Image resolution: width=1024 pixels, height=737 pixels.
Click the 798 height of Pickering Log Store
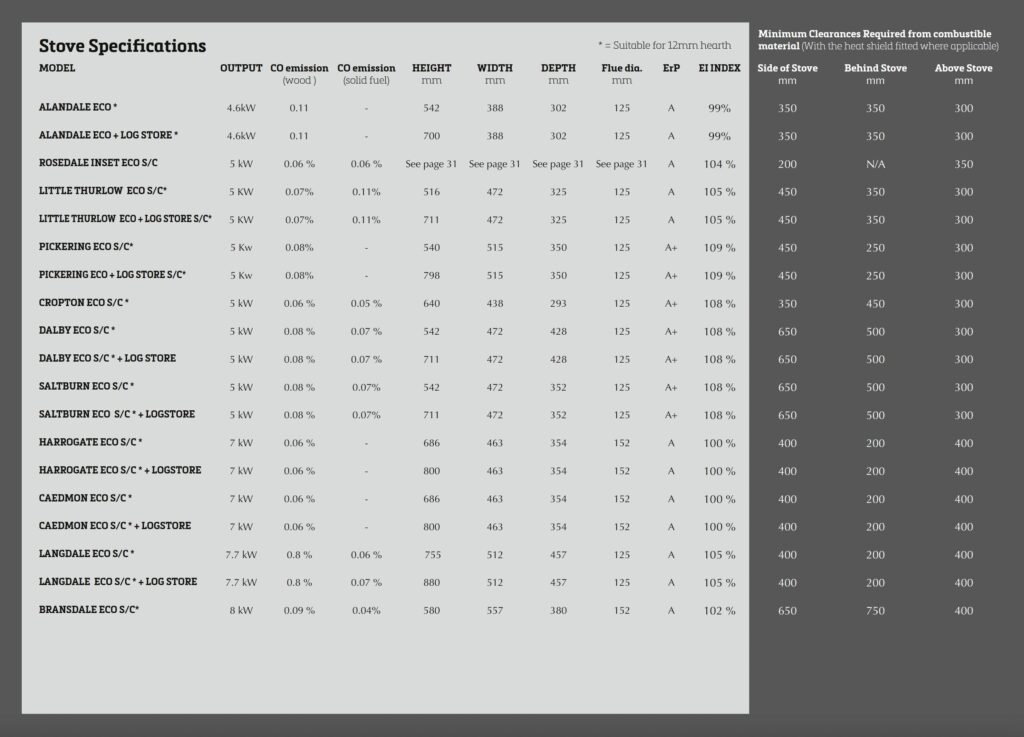[432, 275]
